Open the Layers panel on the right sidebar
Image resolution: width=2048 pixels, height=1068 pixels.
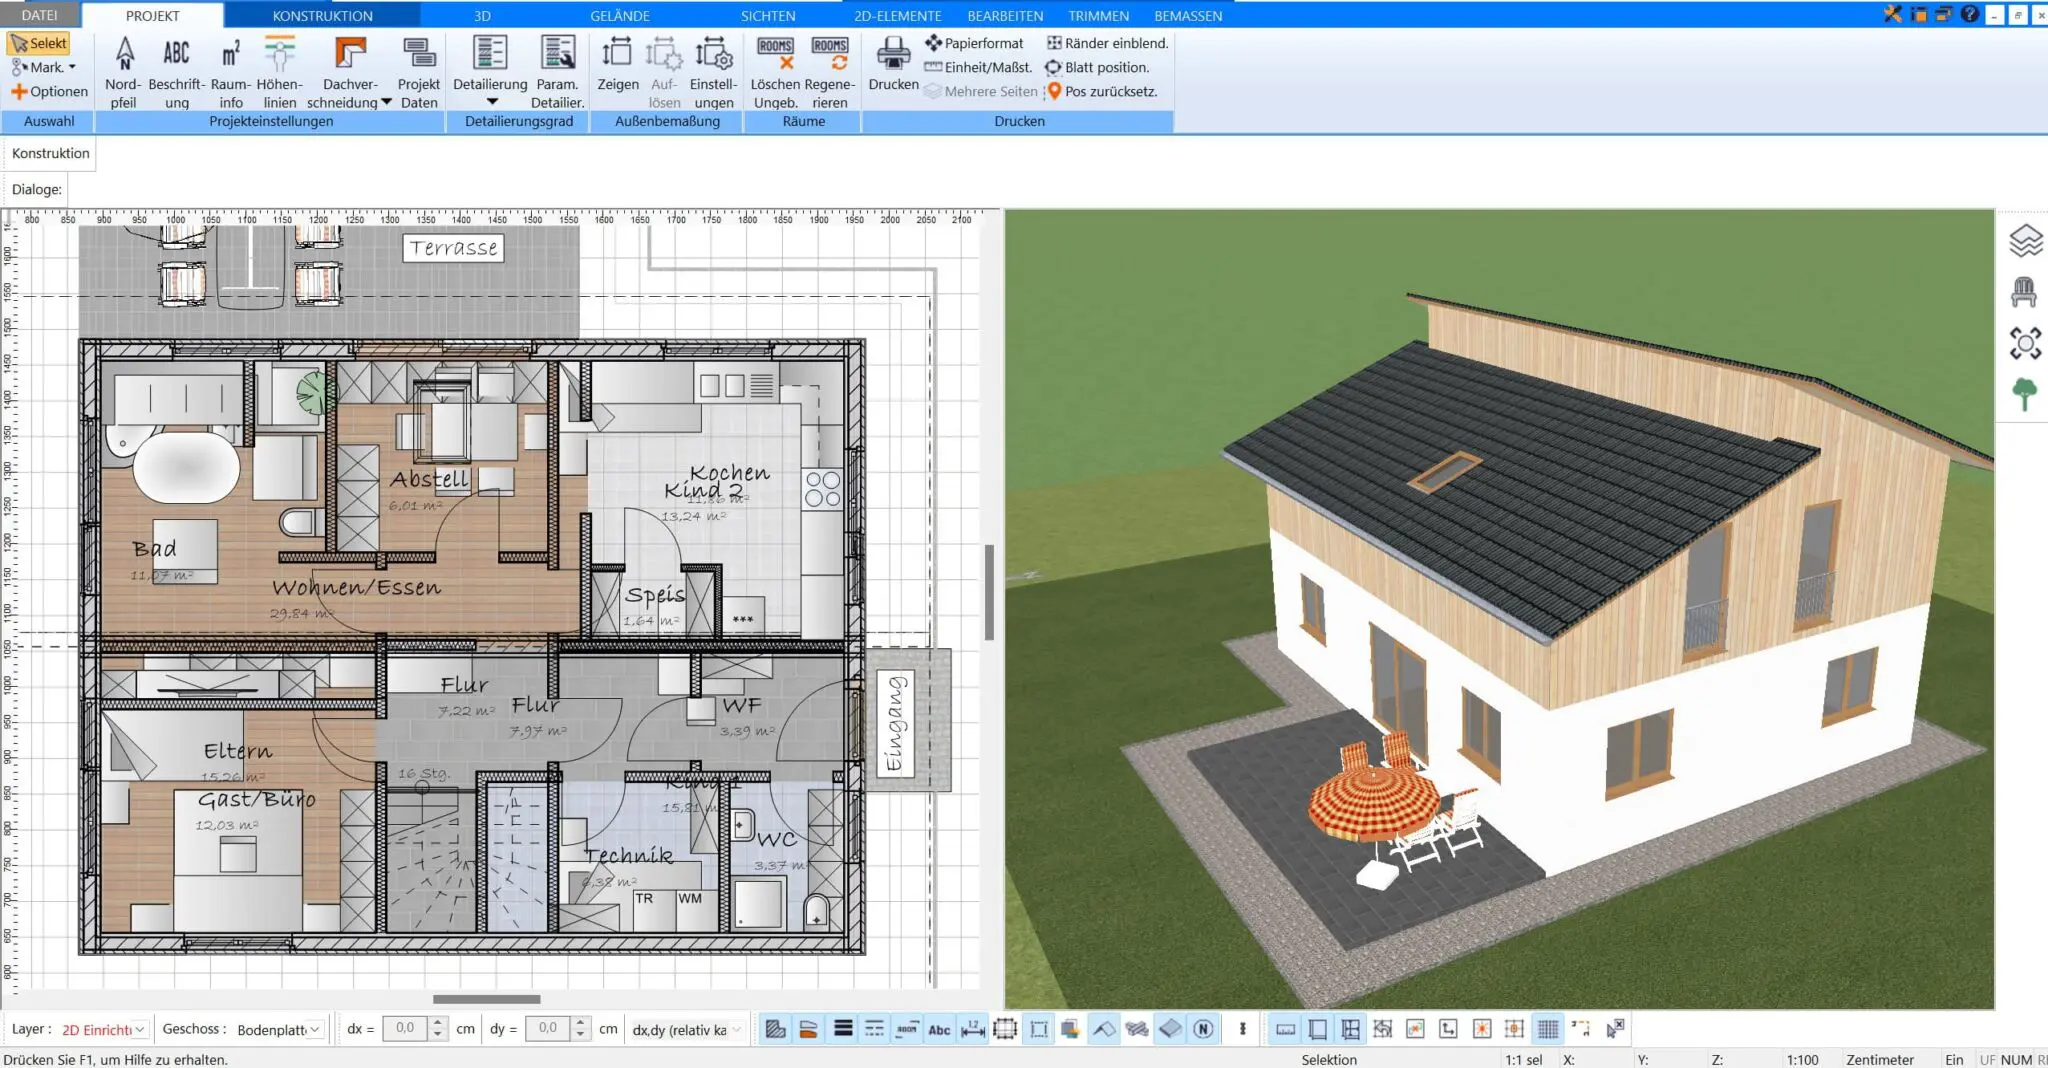click(2026, 240)
